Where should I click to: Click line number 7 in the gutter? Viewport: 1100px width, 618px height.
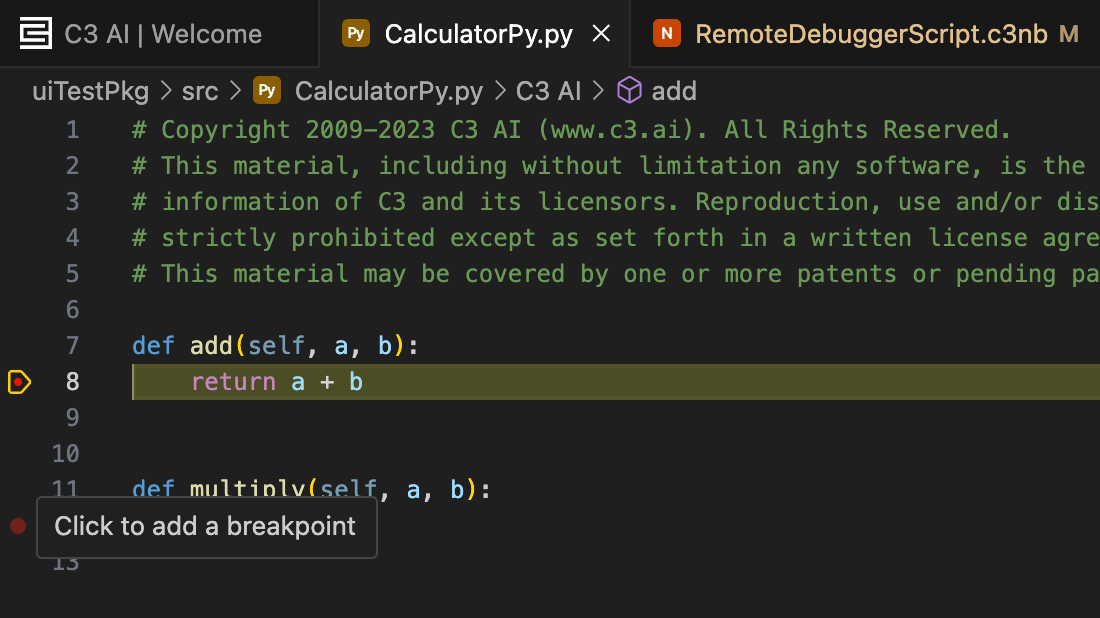point(72,346)
